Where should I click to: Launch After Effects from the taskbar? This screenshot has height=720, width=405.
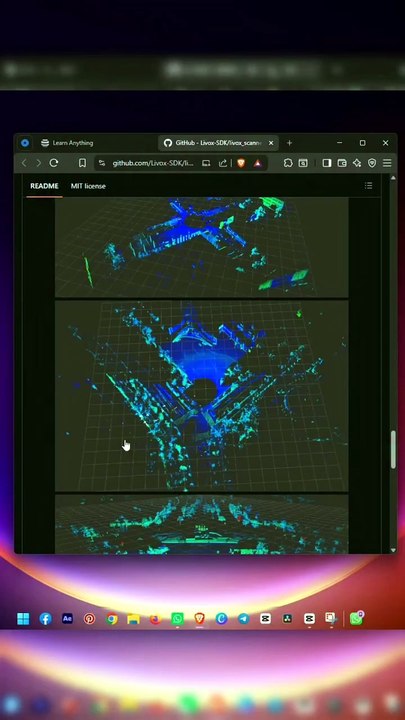[x=68, y=619]
